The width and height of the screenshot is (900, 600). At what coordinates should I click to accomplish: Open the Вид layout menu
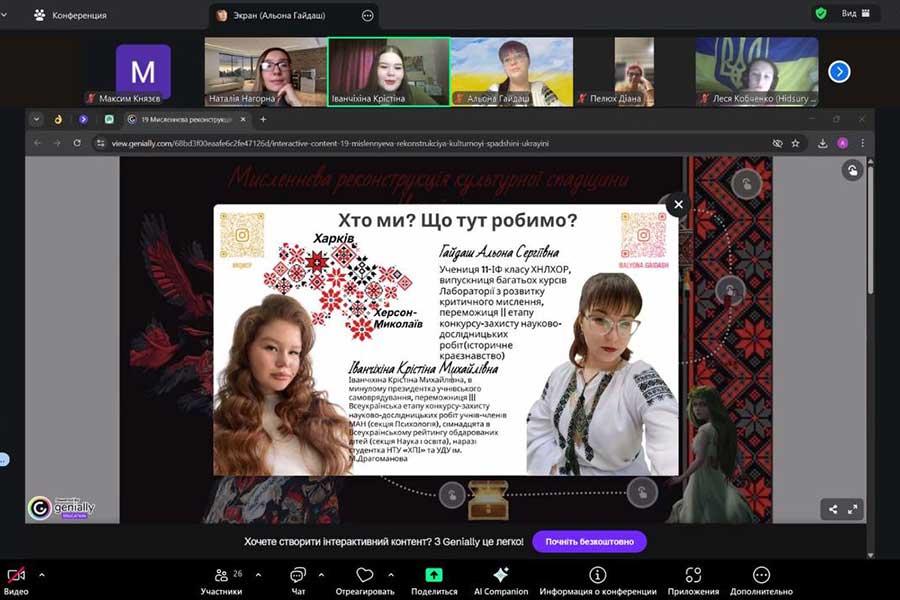tap(855, 13)
